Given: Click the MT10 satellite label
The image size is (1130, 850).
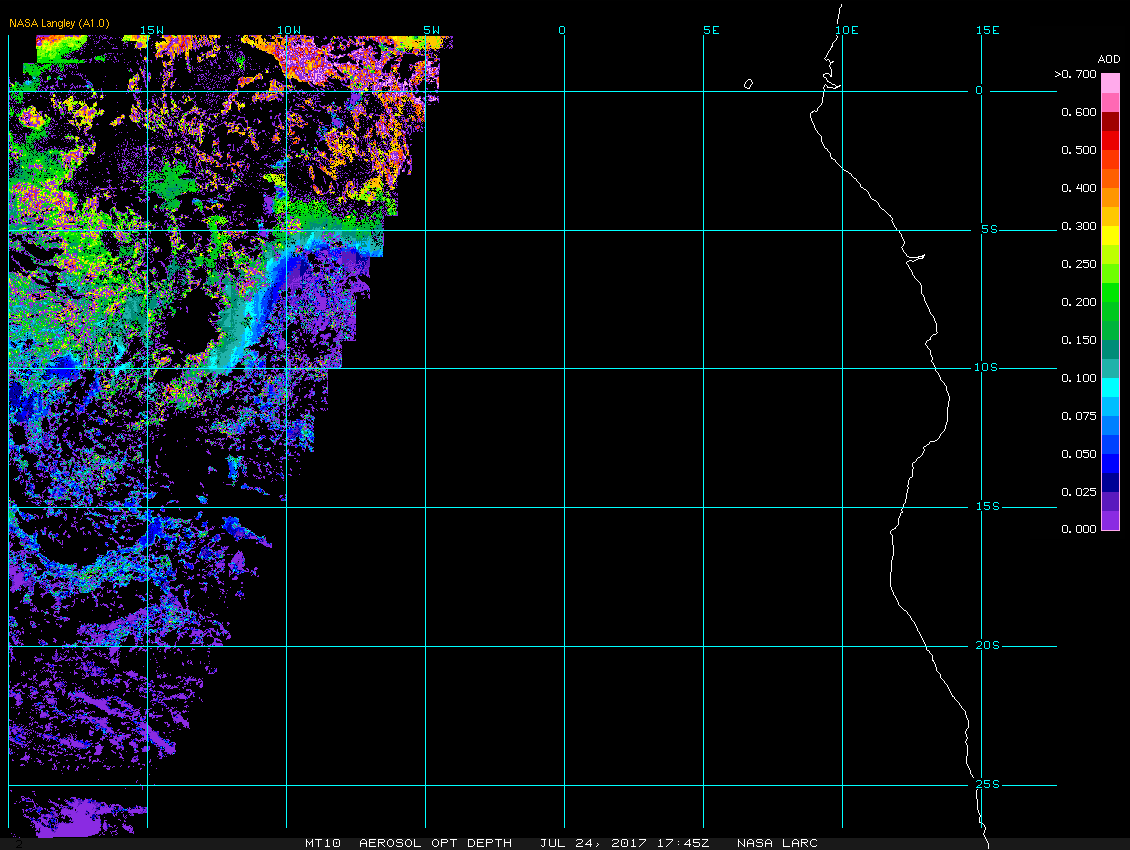Looking at the screenshot, I should (323, 843).
